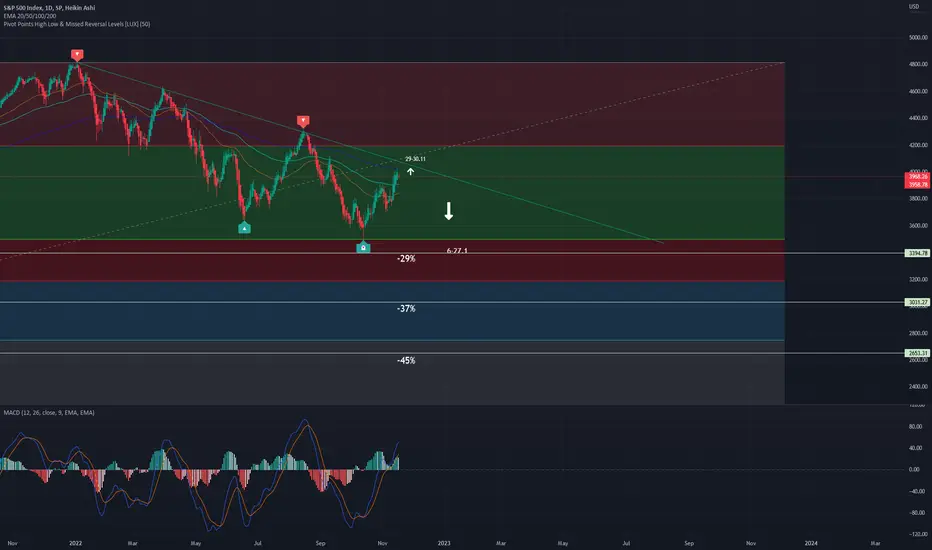The image size is (932, 550).
Task: Open the Pivot Points High Low indicator legend
Action: 77,24
